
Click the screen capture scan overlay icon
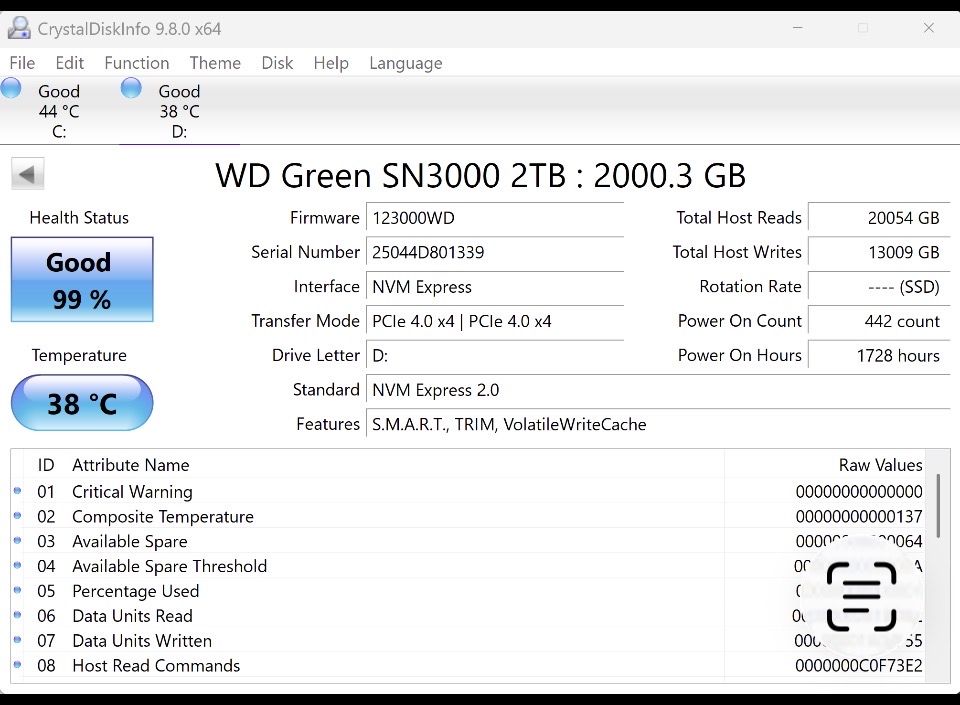point(861,597)
